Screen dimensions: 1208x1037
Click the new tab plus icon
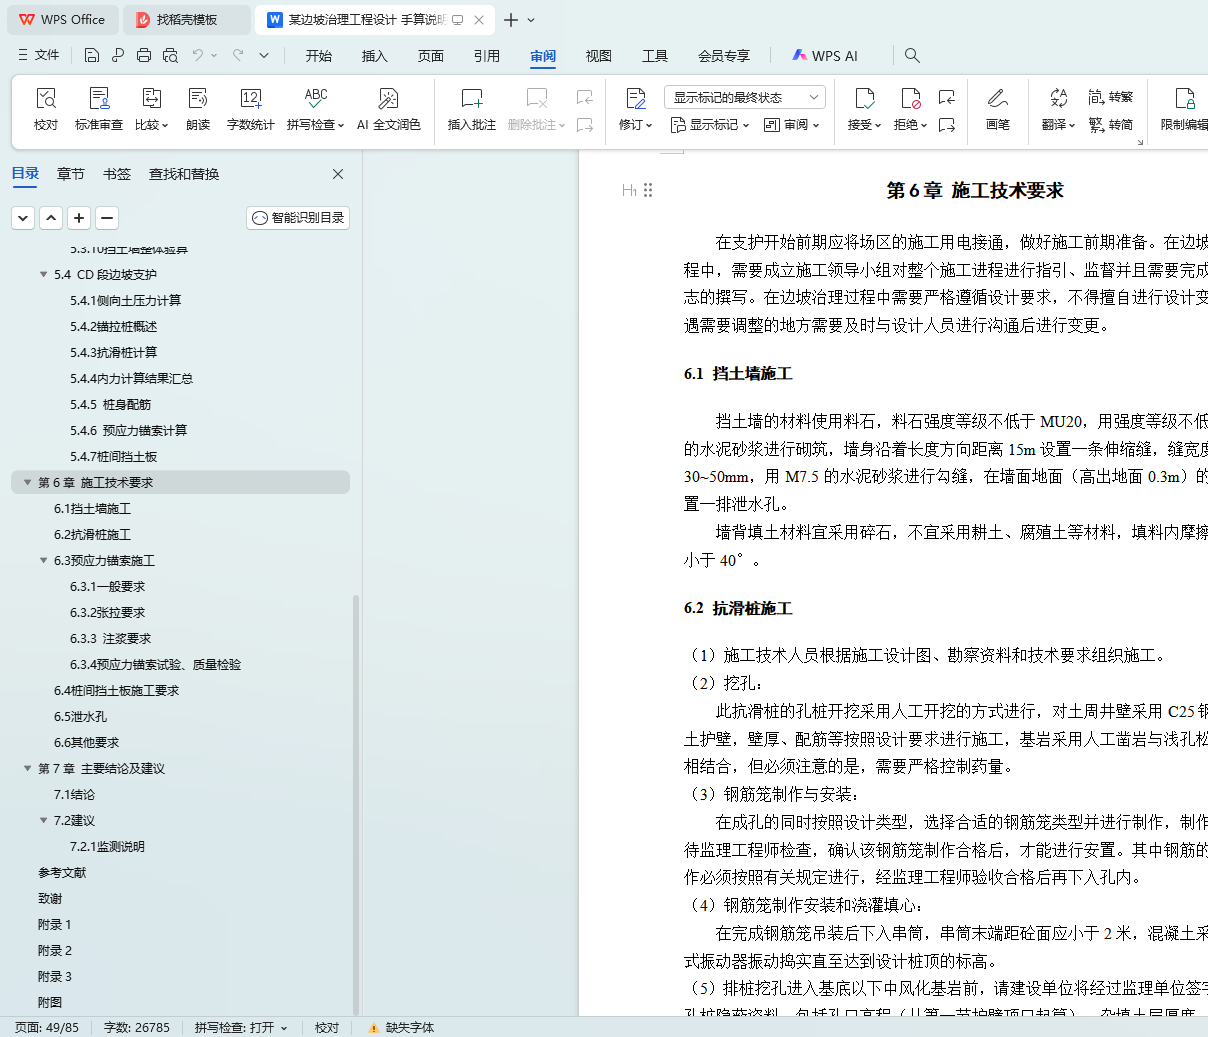[511, 20]
